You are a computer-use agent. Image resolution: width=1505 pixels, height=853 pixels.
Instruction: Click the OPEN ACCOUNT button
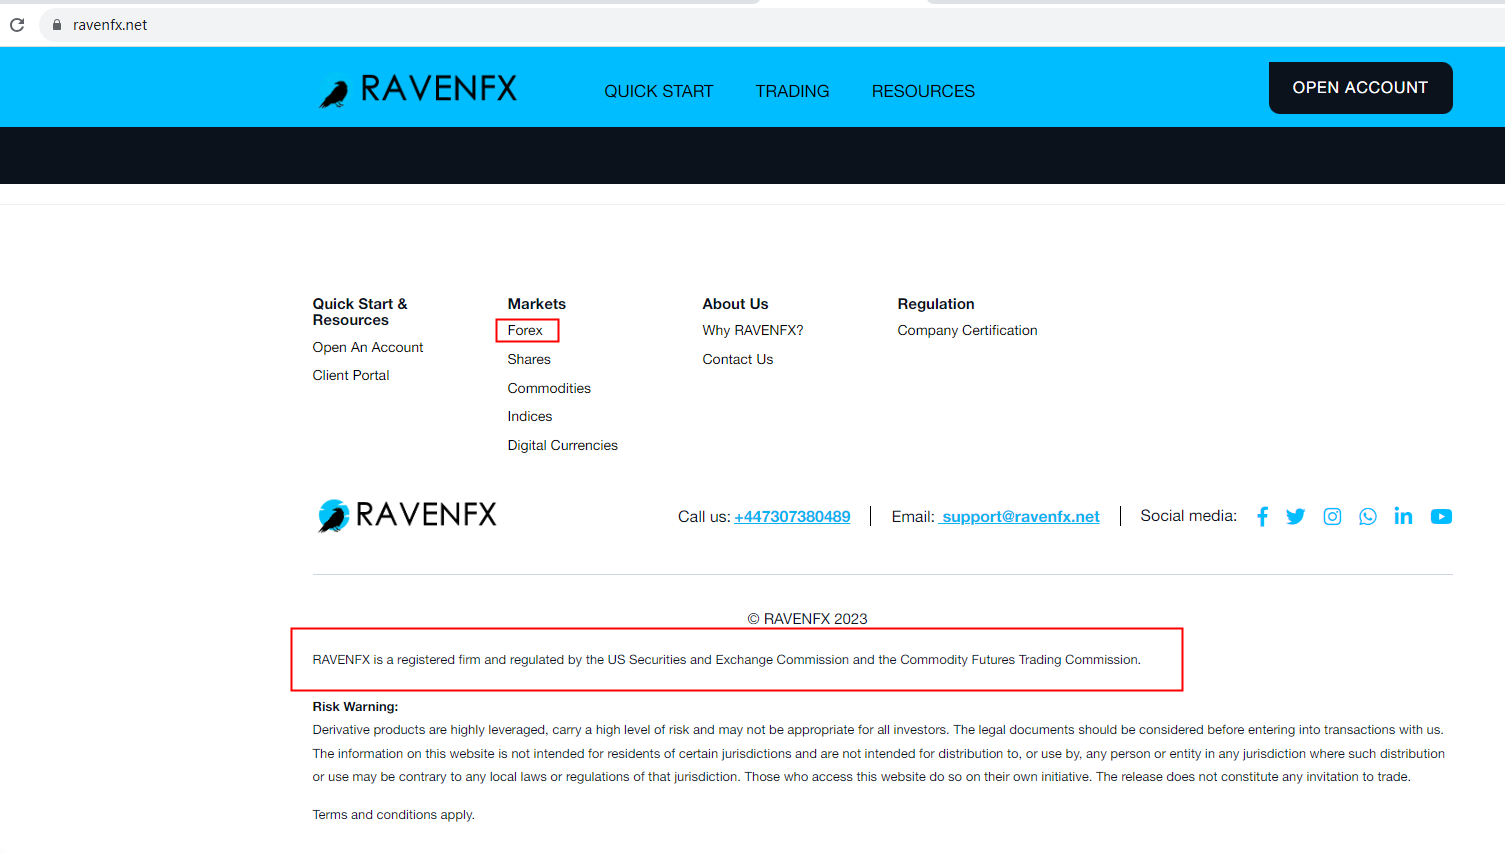click(x=1360, y=88)
